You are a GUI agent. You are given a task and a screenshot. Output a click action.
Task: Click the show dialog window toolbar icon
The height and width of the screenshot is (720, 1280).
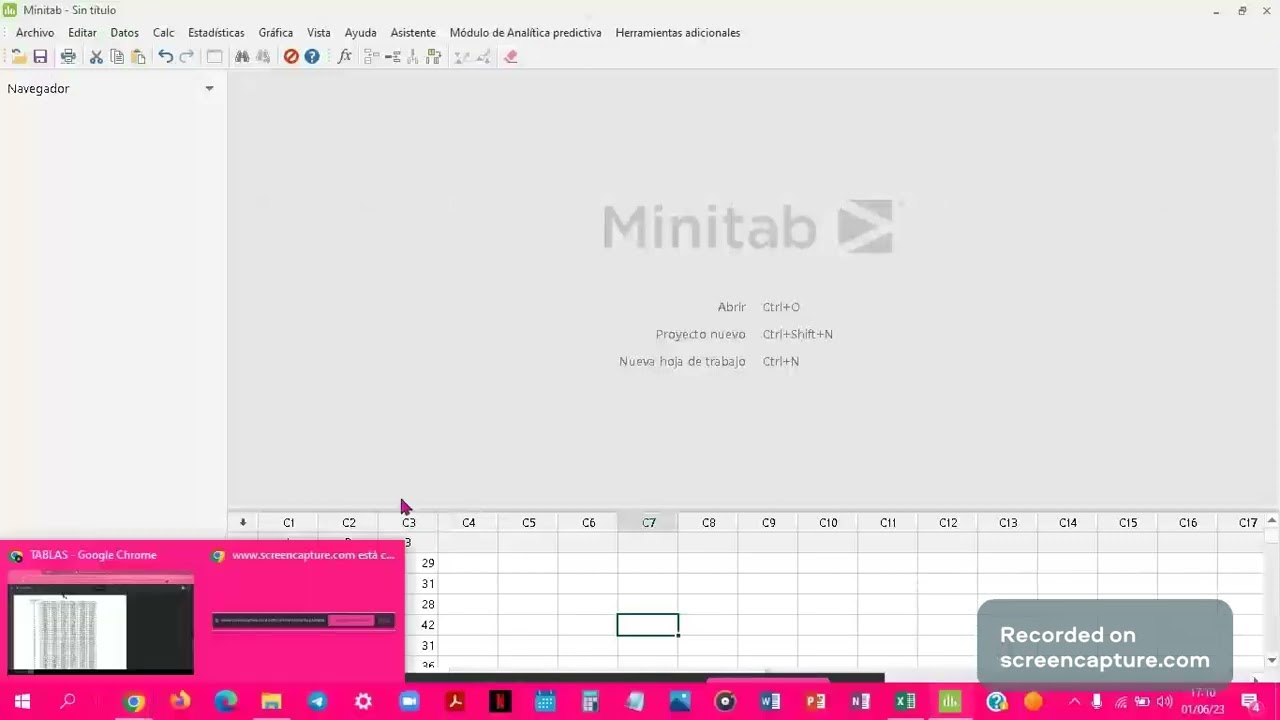point(214,57)
